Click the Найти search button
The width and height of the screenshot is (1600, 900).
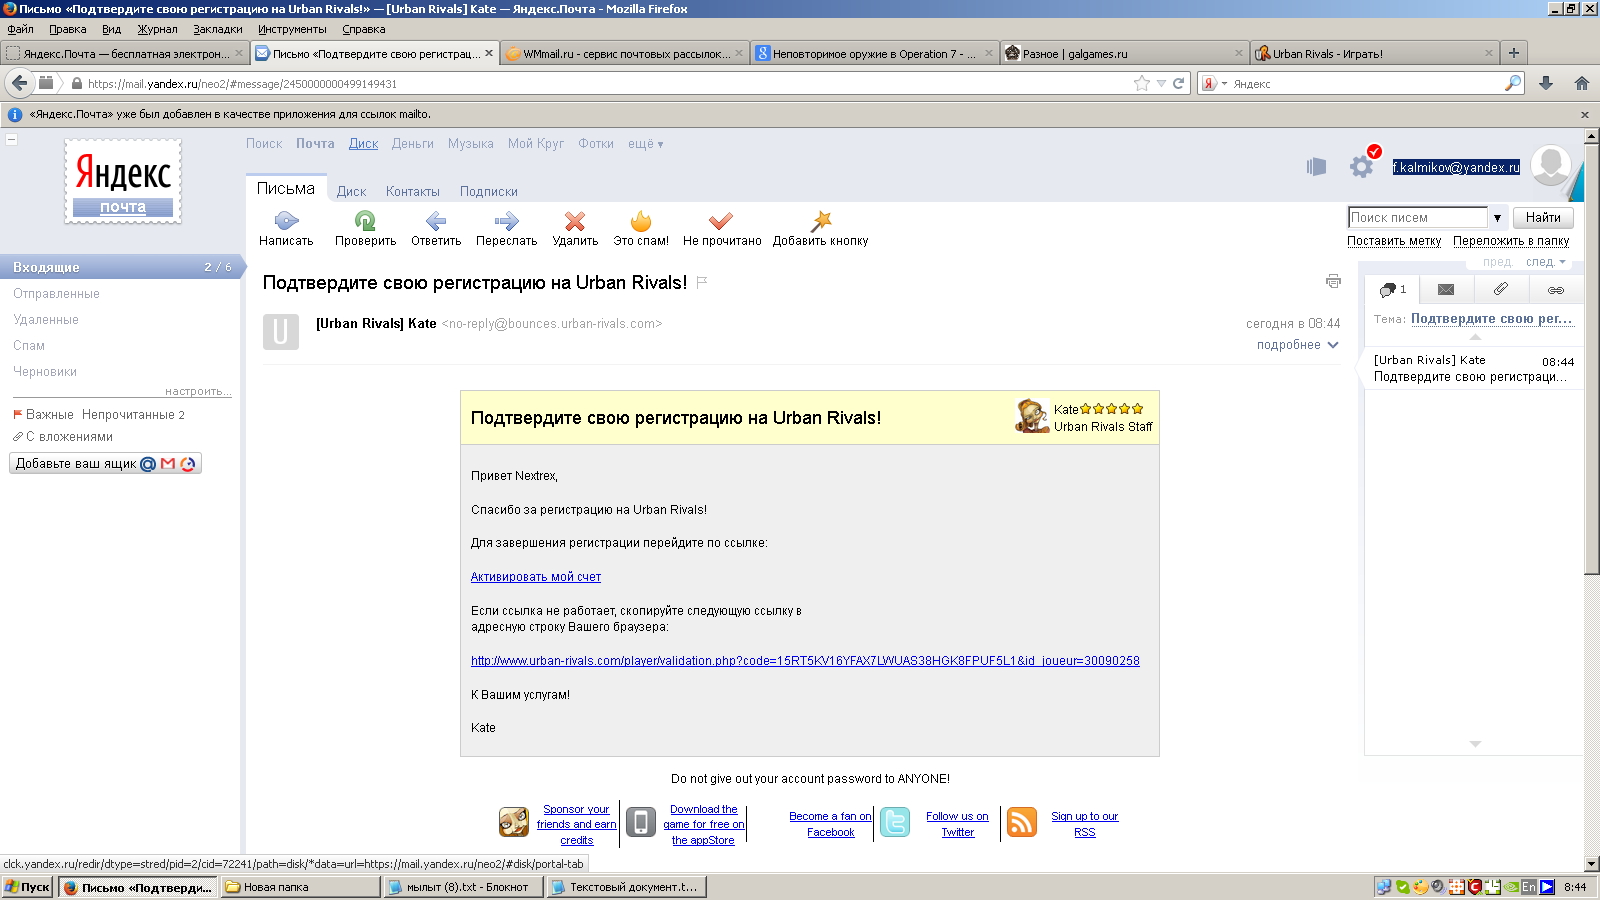pos(1543,218)
